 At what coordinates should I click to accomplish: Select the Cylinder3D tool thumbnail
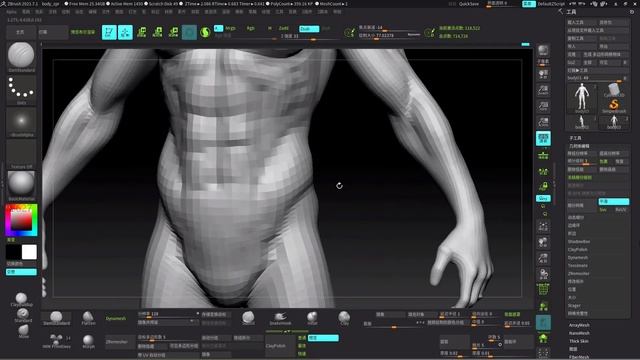coord(614,90)
